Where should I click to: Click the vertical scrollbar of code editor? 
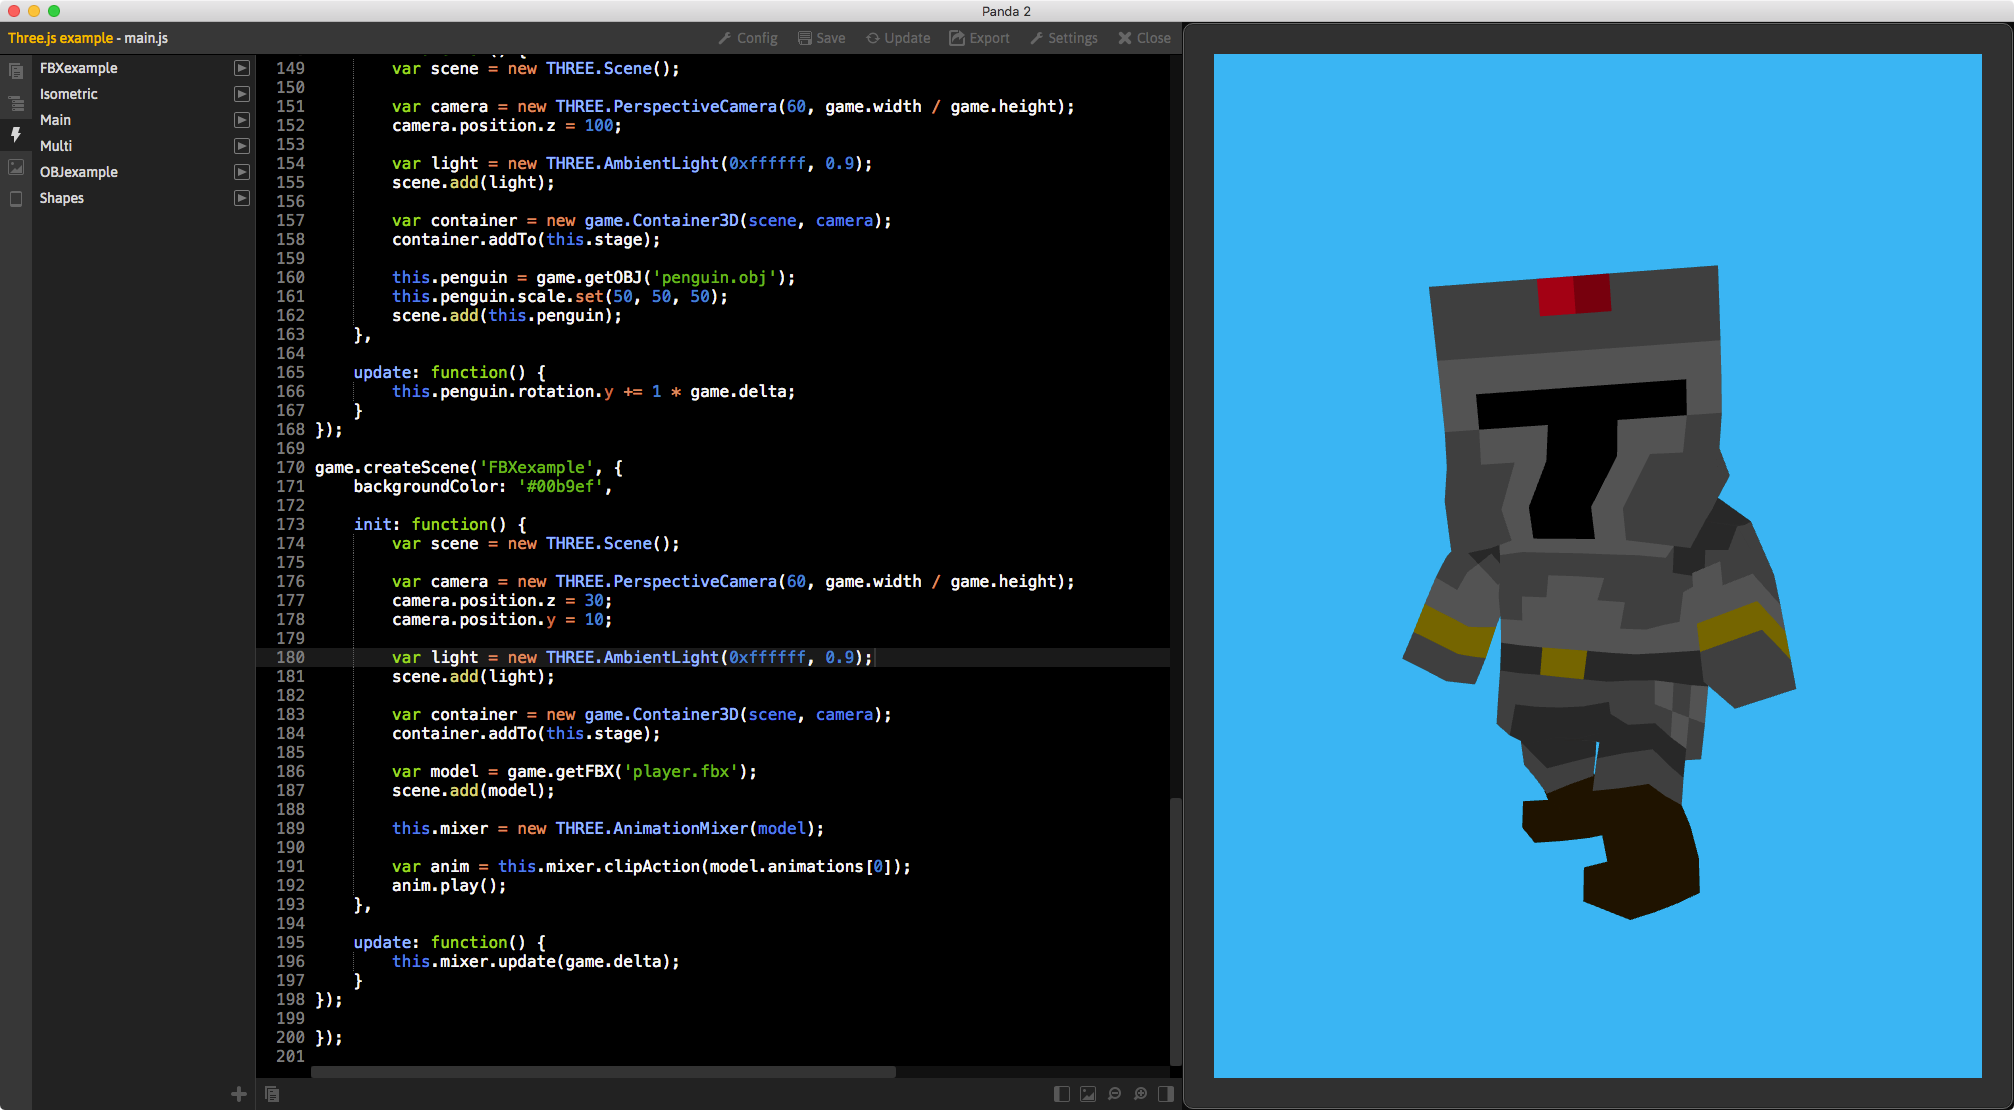point(1176,930)
